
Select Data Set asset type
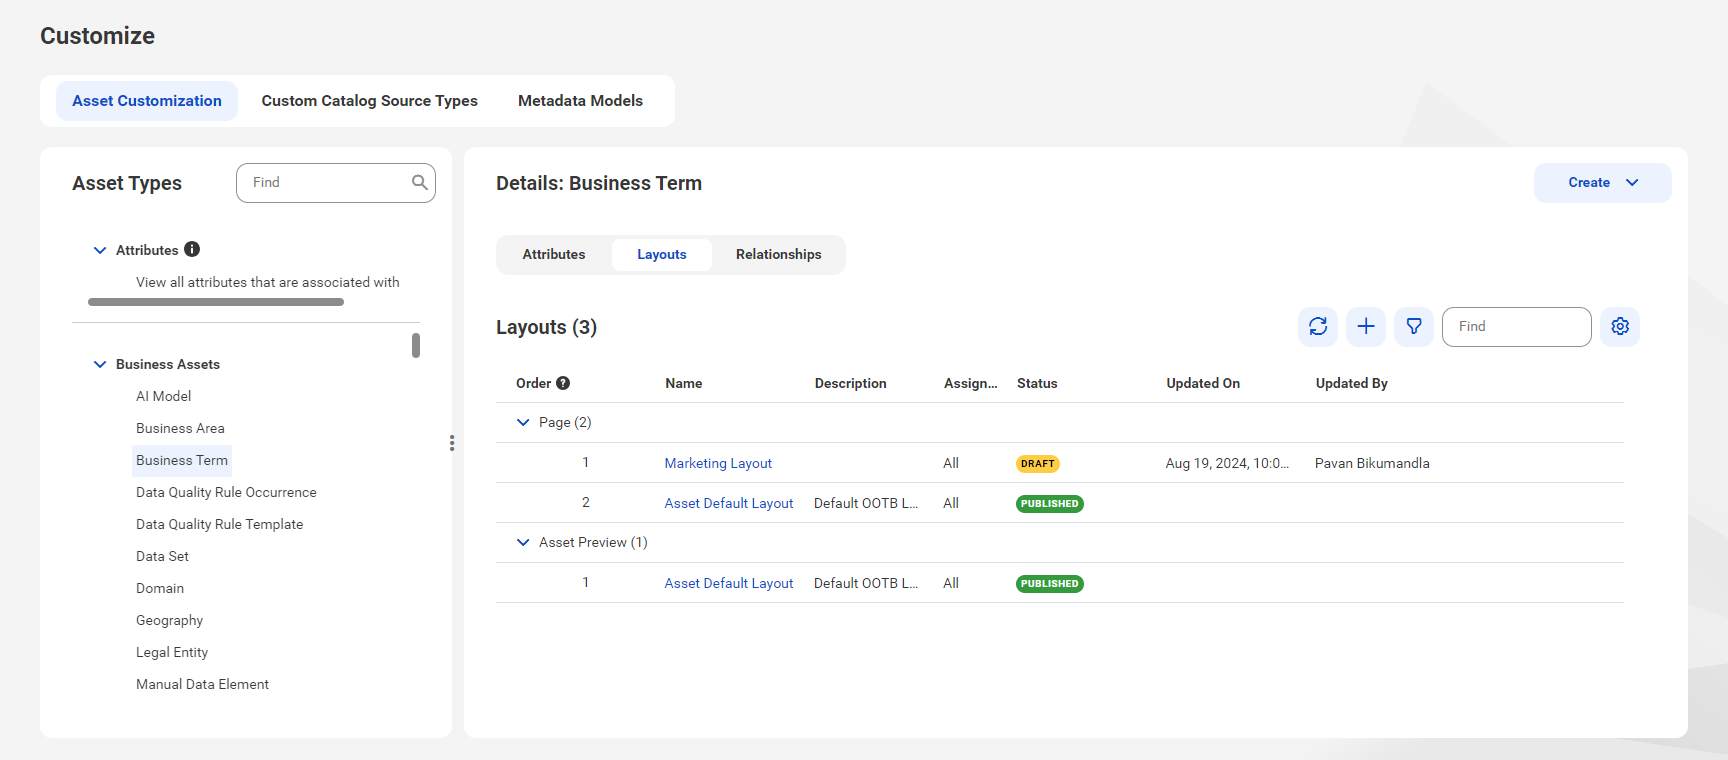(162, 556)
